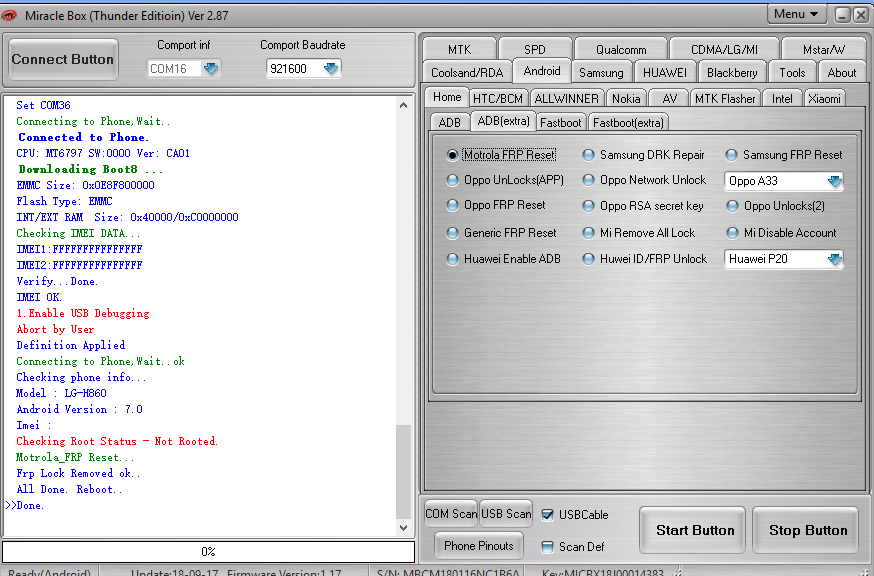Select Oppo RSA secret key option
Image resolution: width=874 pixels, height=576 pixels.
point(589,206)
